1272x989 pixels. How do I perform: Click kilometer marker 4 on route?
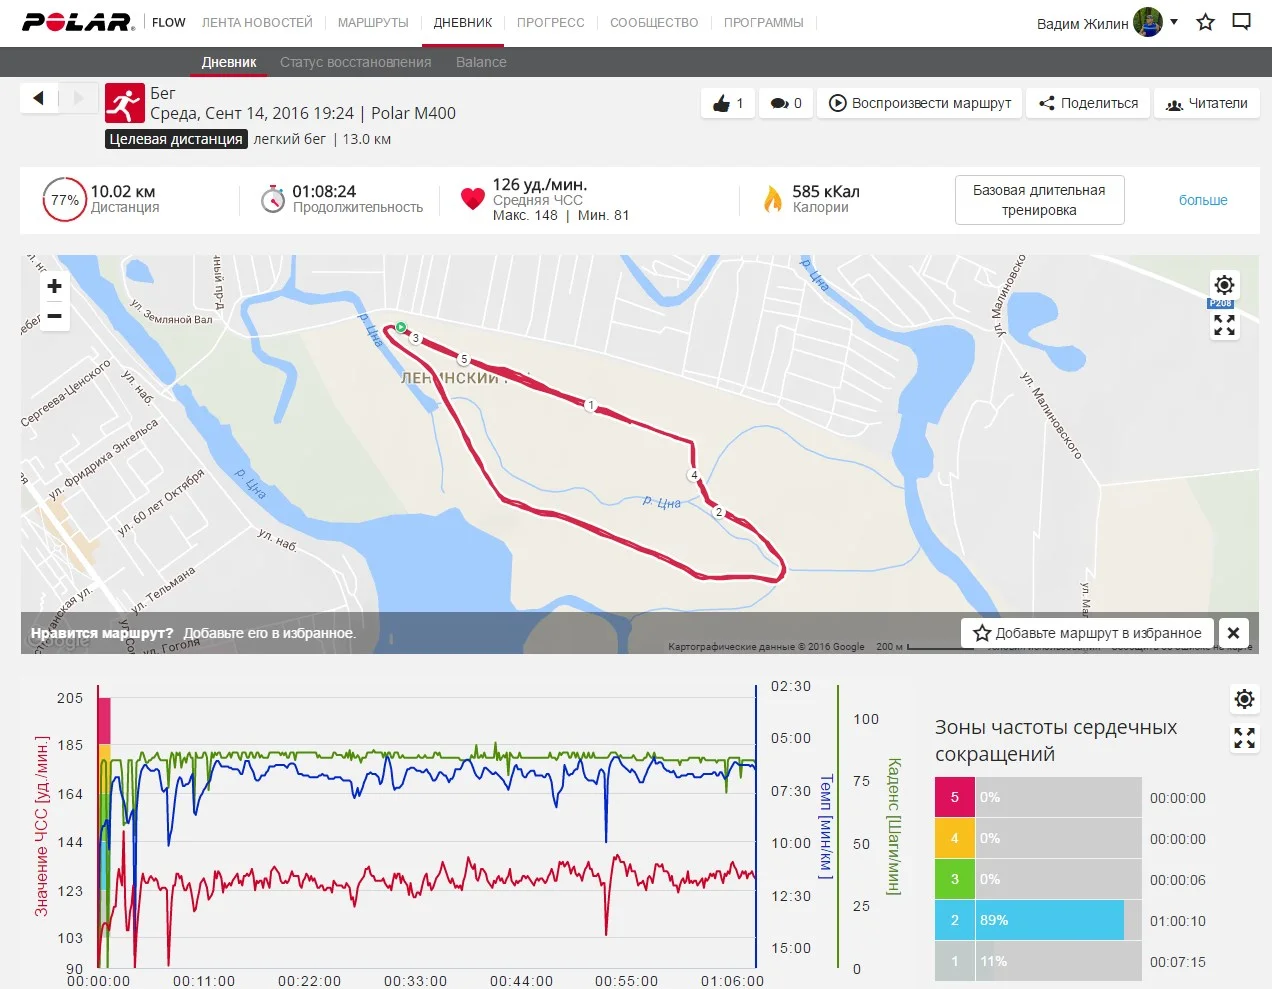[694, 475]
